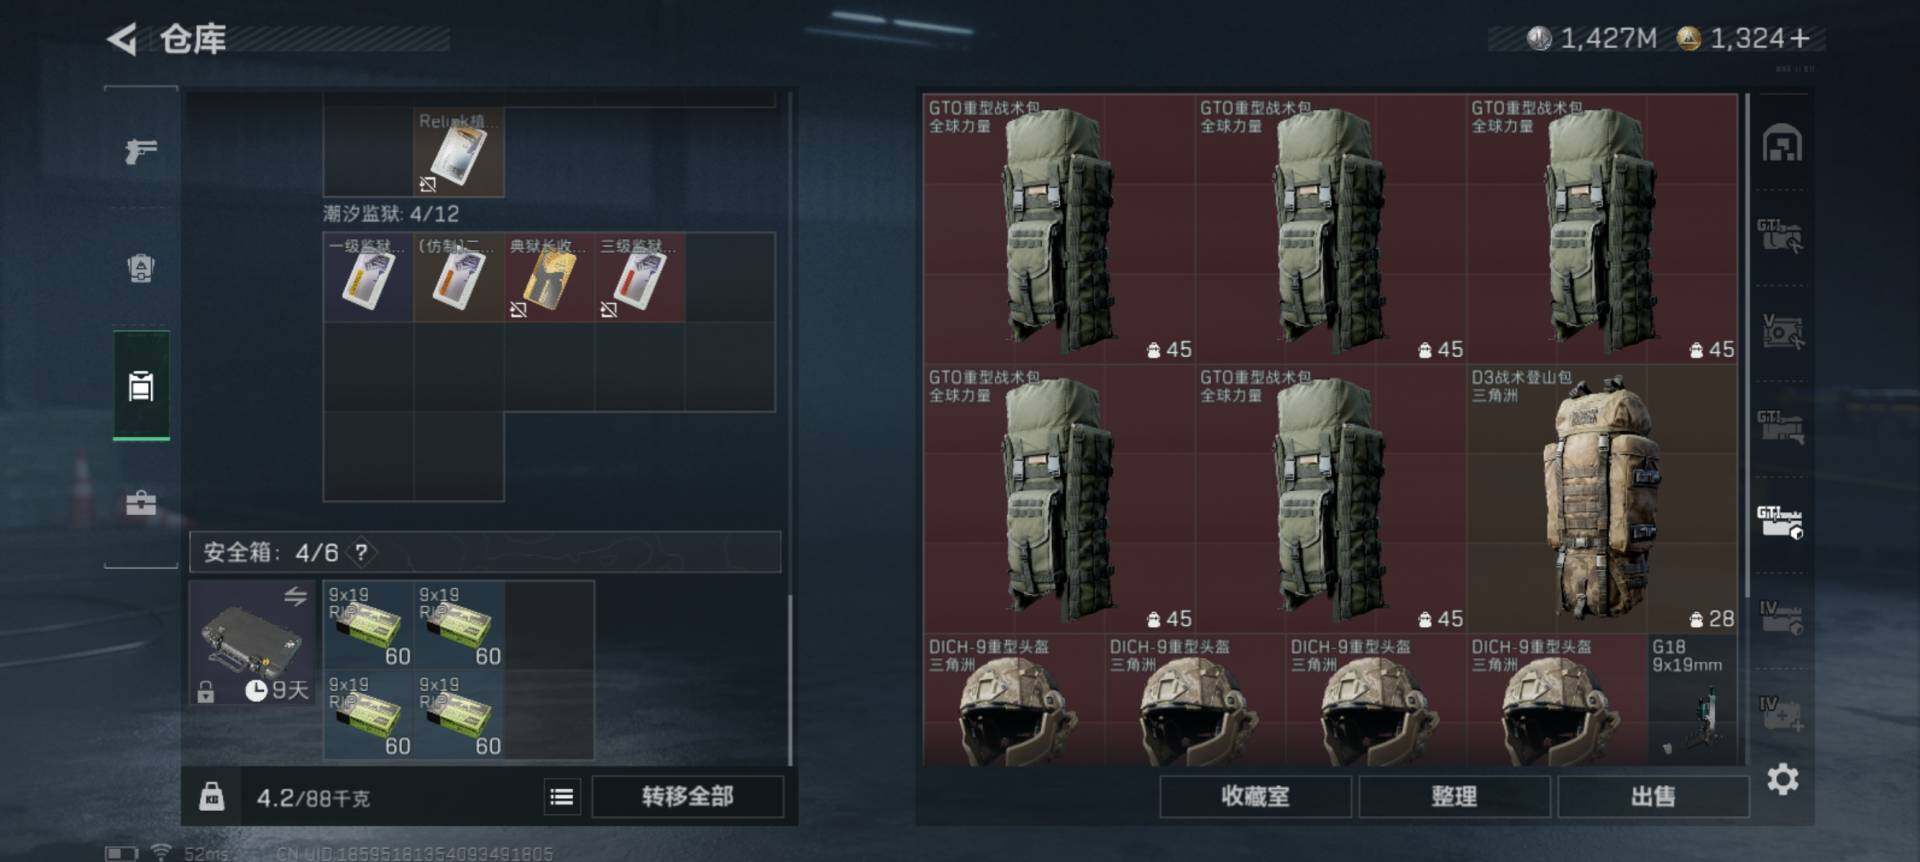The height and width of the screenshot is (862, 1920).
Task: Open the settings gear near 出售
Action: (1783, 779)
